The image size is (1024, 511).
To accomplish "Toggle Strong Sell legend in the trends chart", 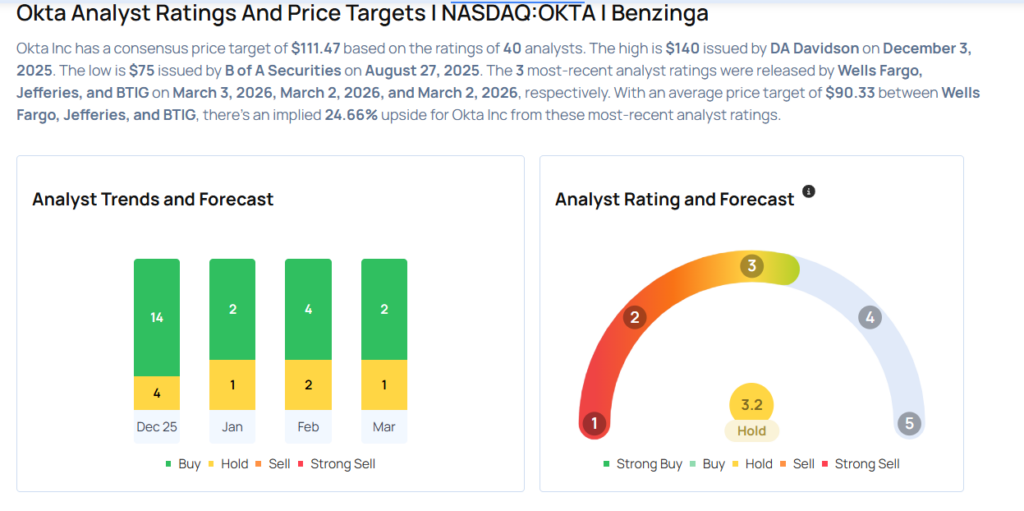I will [x=337, y=464].
